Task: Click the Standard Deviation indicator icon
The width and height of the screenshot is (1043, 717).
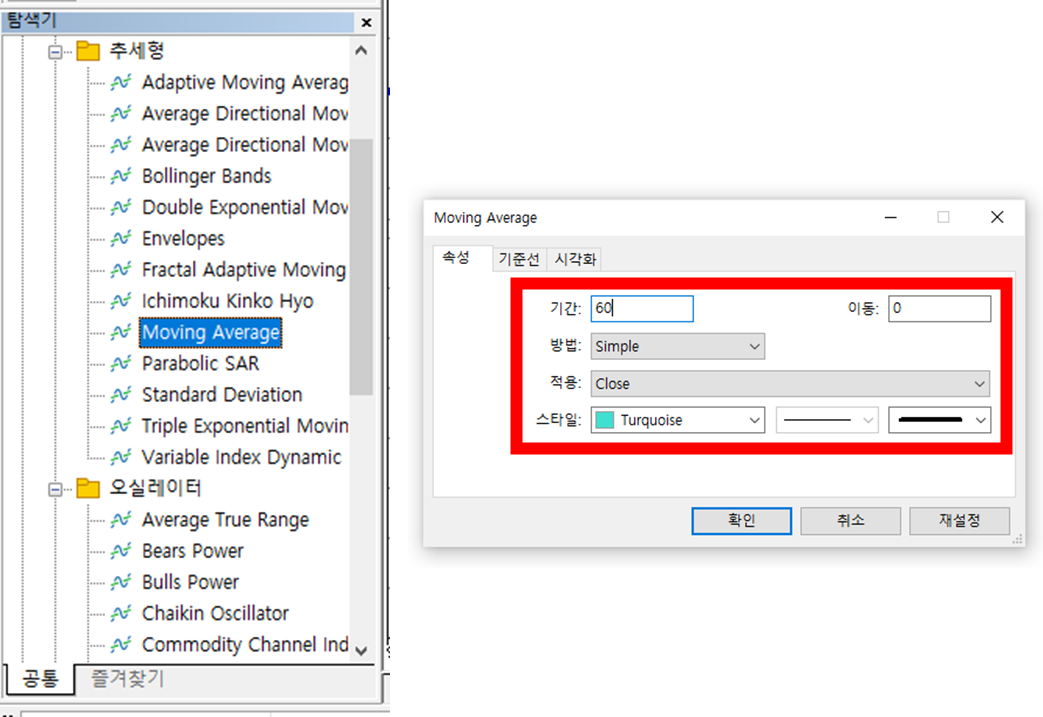Action: point(120,394)
